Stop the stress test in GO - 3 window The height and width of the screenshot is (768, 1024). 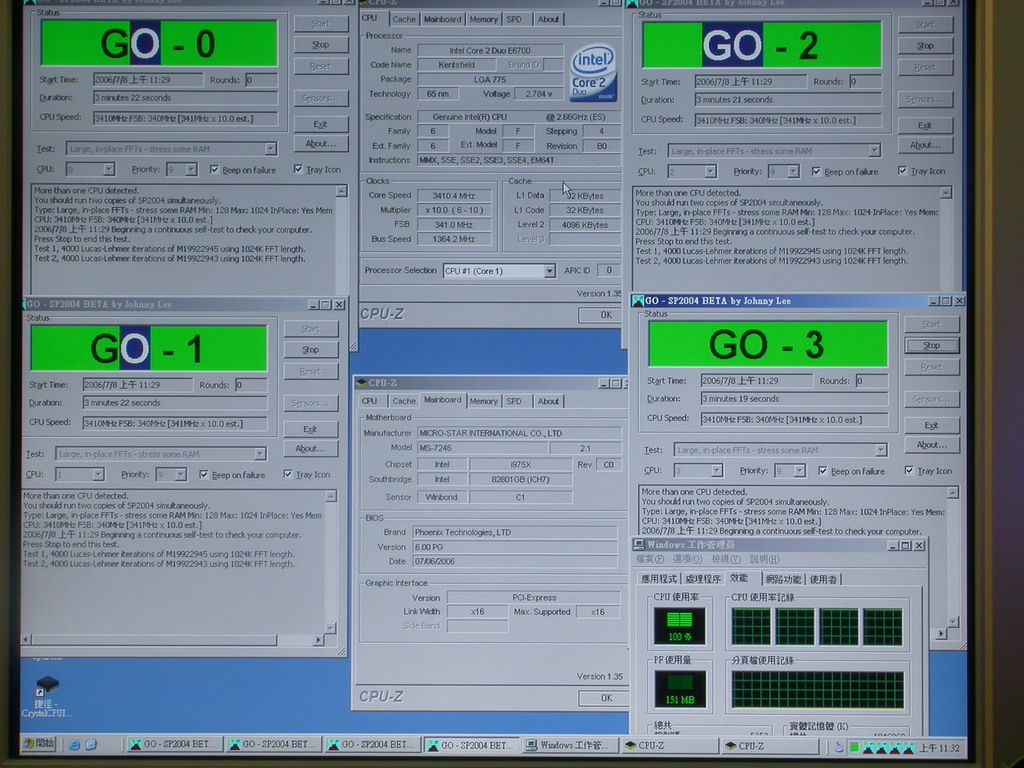(x=931, y=345)
